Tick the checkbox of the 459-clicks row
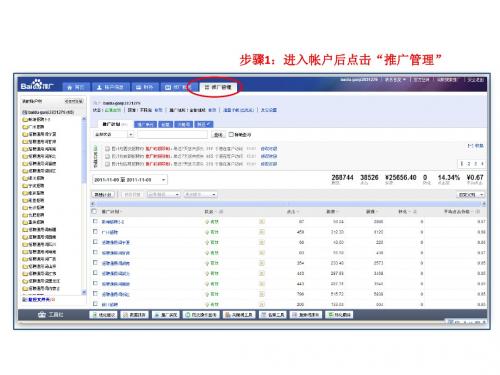The width and height of the screenshot is (500, 375). (95, 232)
